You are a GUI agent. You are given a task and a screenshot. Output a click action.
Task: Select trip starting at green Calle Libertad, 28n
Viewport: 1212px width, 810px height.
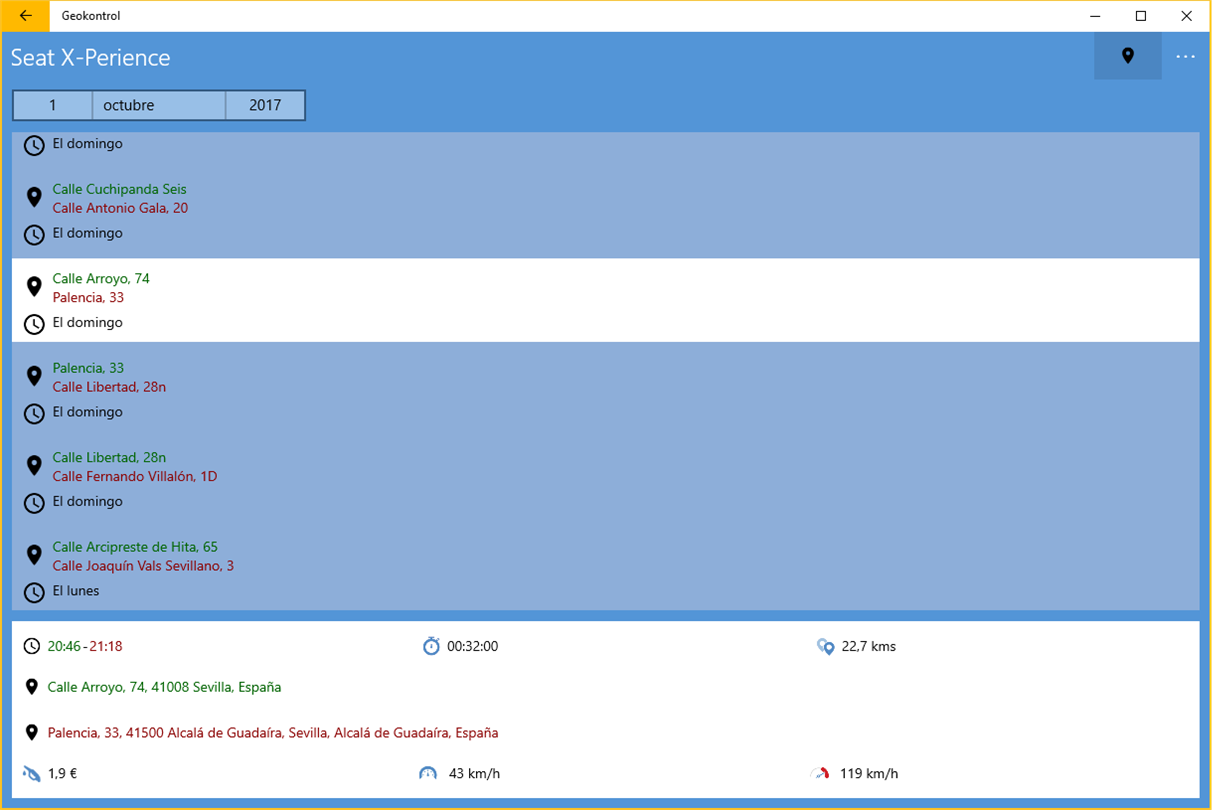(x=109, y=457)
